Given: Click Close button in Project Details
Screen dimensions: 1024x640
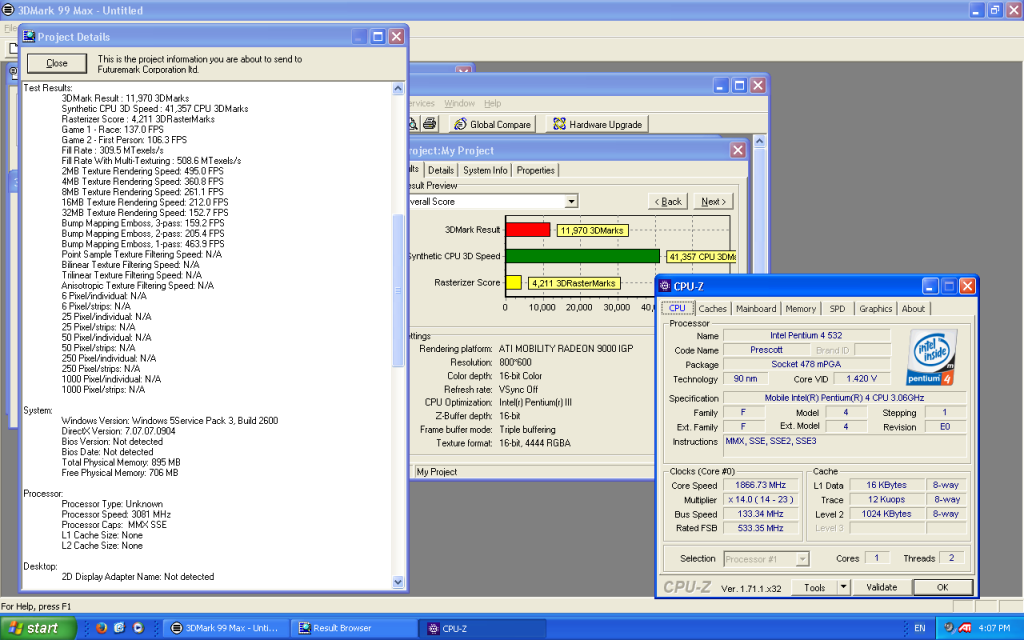Looking at the screenshot, I should (x=57, y=63).
